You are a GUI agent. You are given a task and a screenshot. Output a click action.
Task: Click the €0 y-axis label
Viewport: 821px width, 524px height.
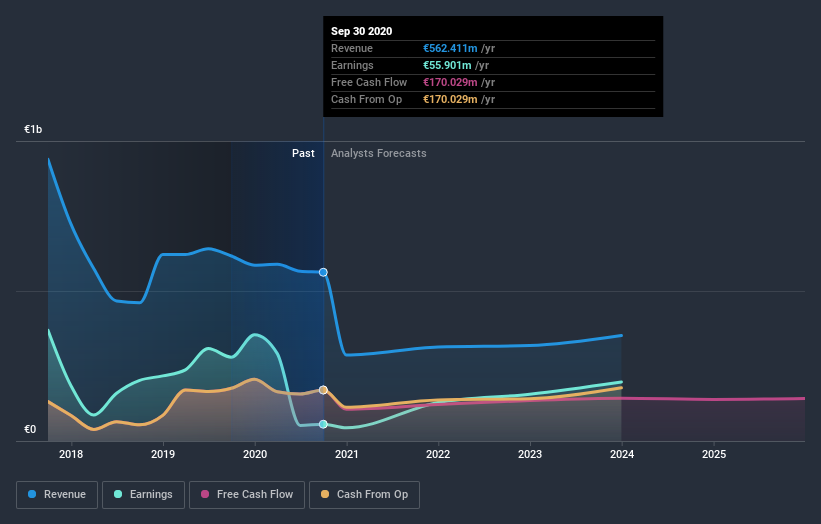[30, 429]
